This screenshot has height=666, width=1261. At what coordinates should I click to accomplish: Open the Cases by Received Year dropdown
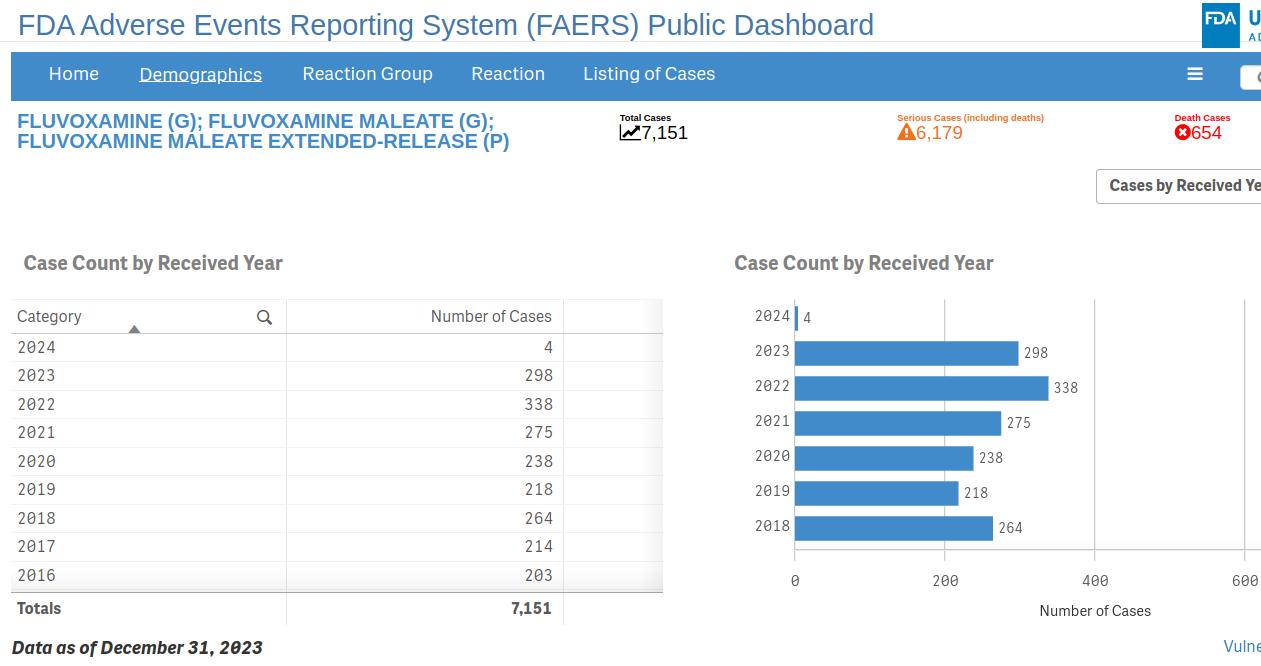pyautogui.click(x=1180, y=186)
